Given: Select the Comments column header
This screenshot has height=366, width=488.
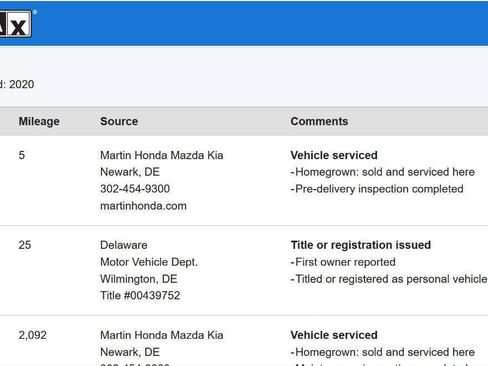Looking at the screenshot, I should [x=319, y=121].
